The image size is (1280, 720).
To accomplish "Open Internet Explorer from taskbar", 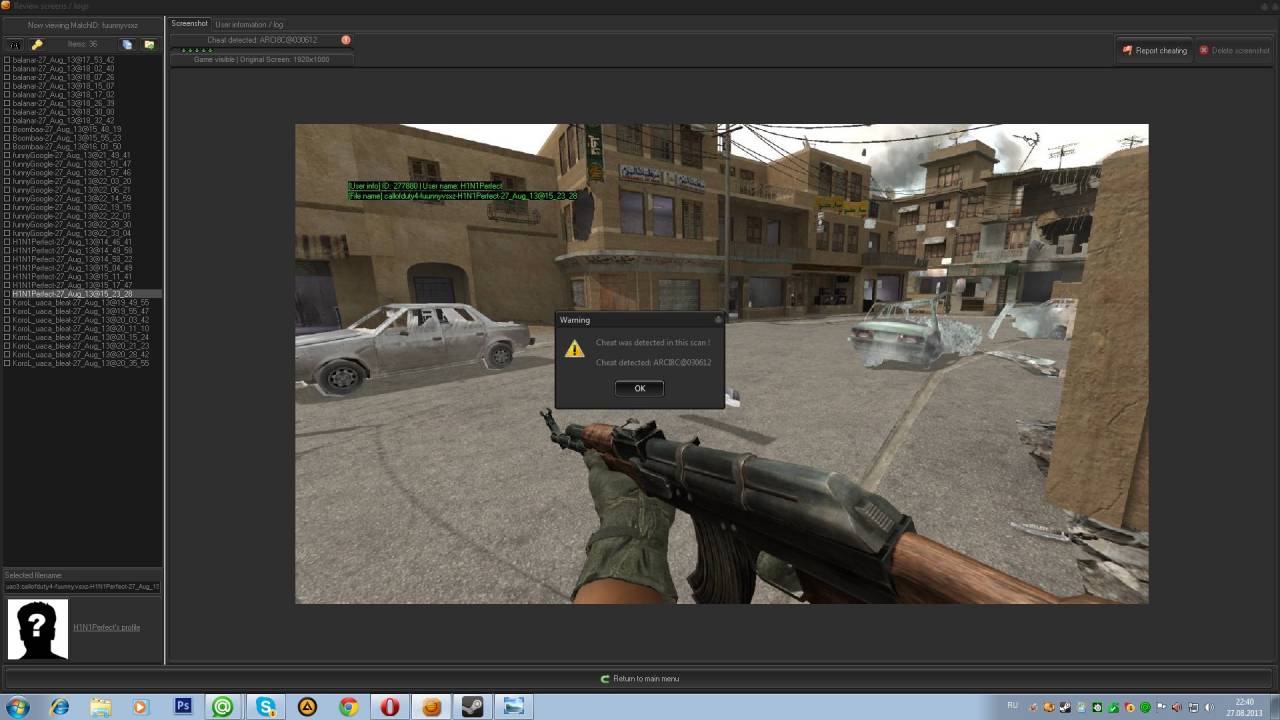I will pyautogui.click(x=60, y=706).
